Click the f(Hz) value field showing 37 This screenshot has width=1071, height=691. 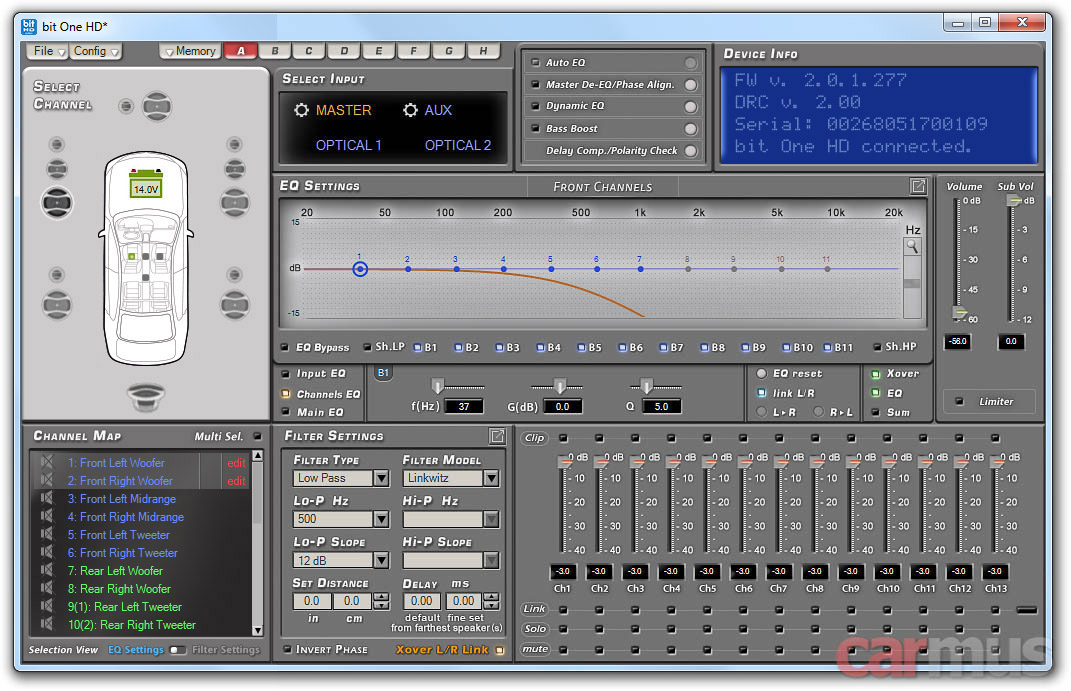[x=464, y=406]
